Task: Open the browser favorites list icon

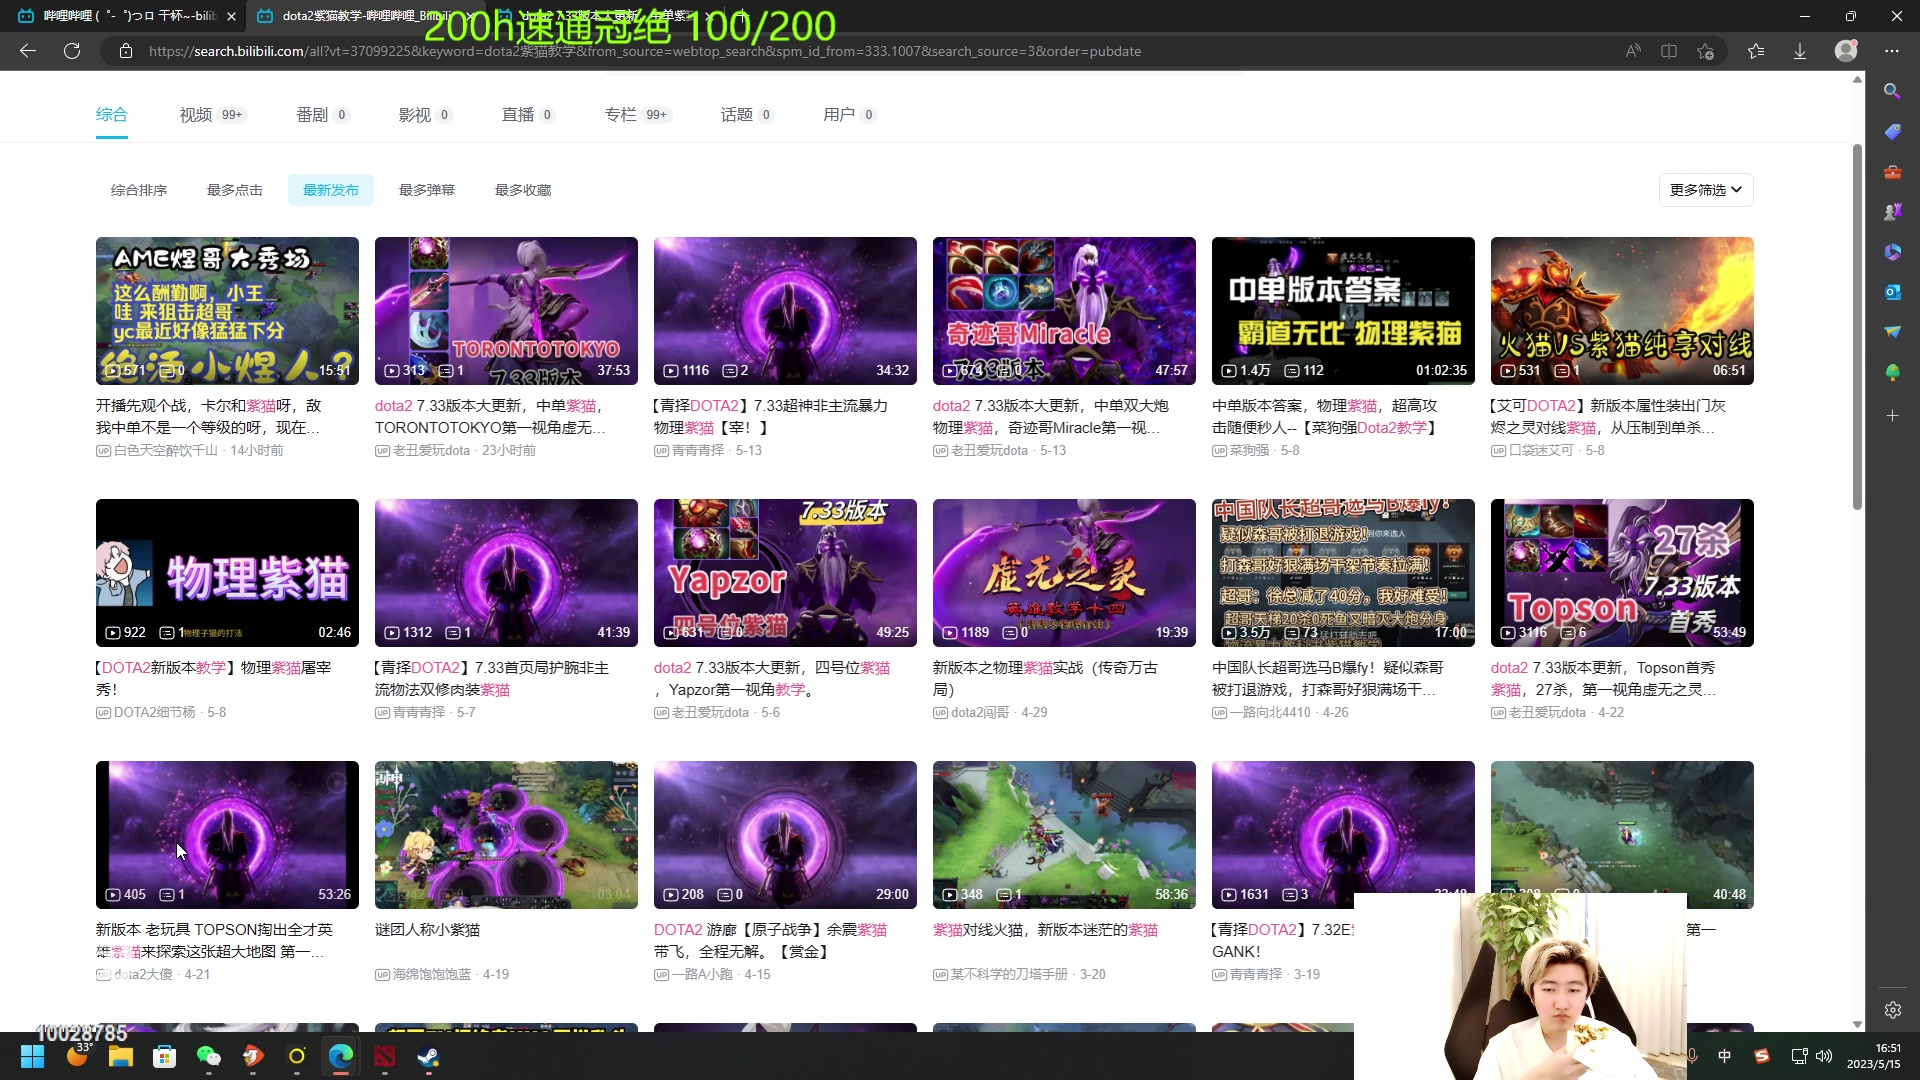Action: coord(1756,51)
